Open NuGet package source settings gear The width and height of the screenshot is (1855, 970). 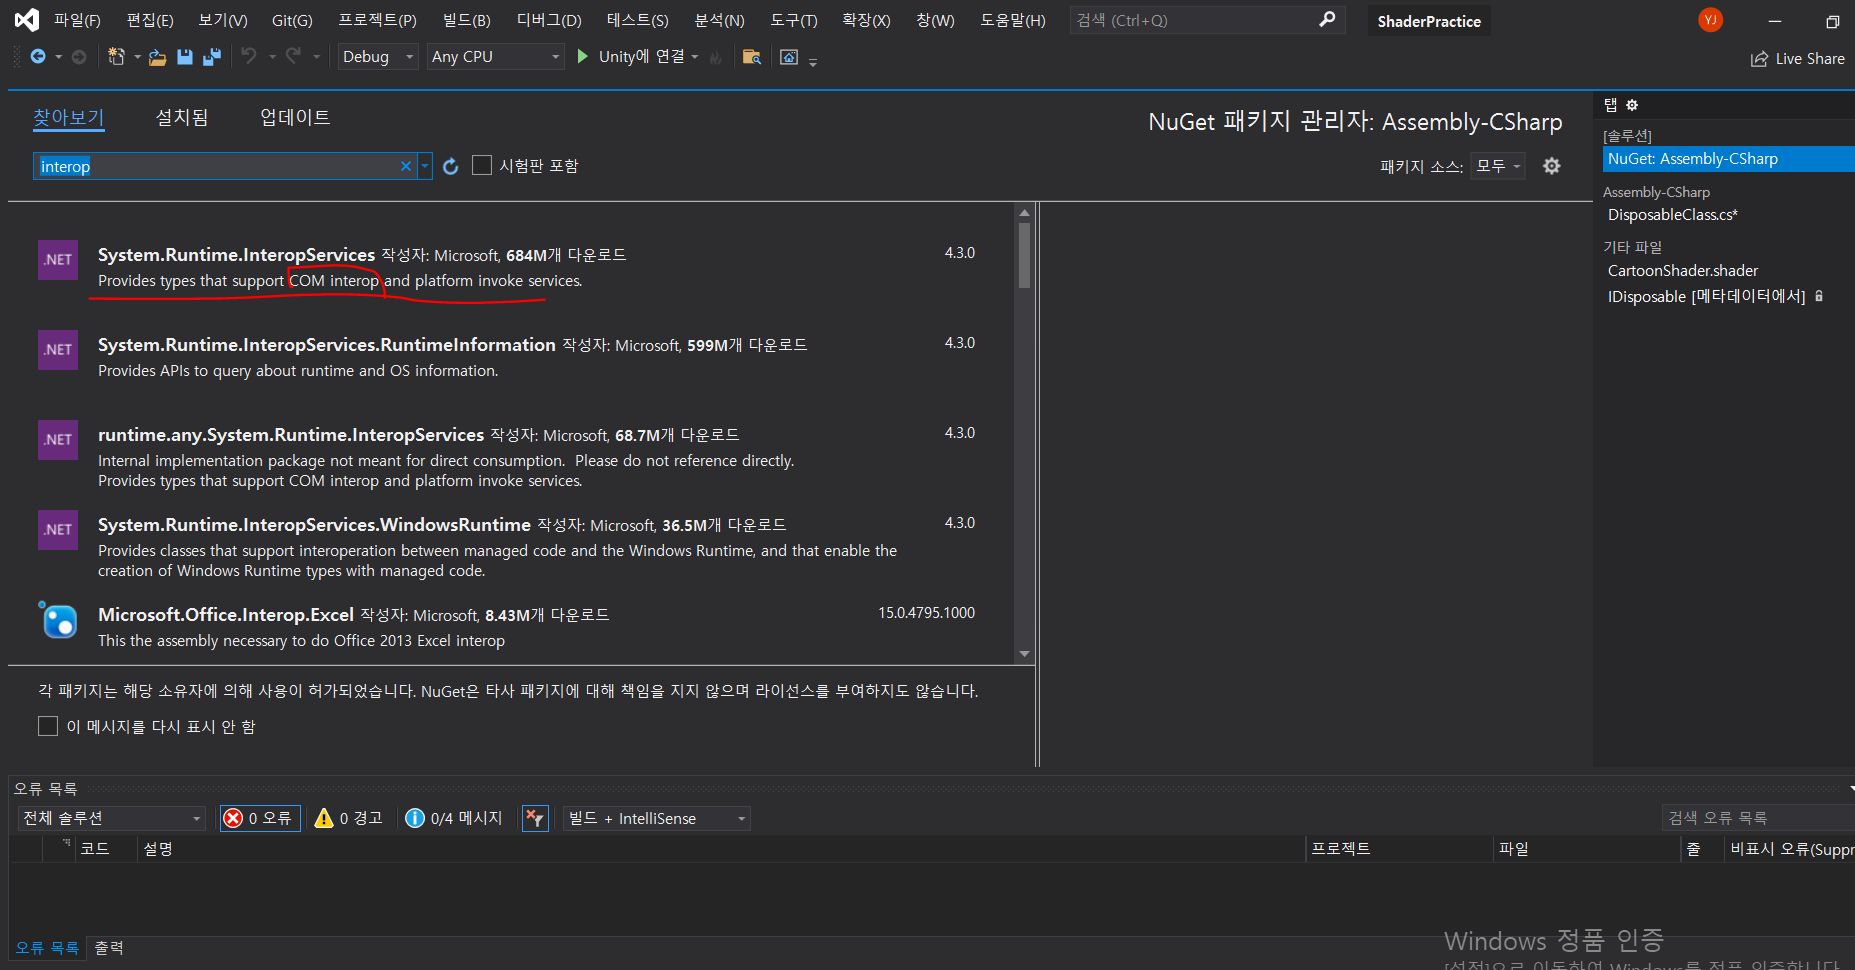[1551, 166]
